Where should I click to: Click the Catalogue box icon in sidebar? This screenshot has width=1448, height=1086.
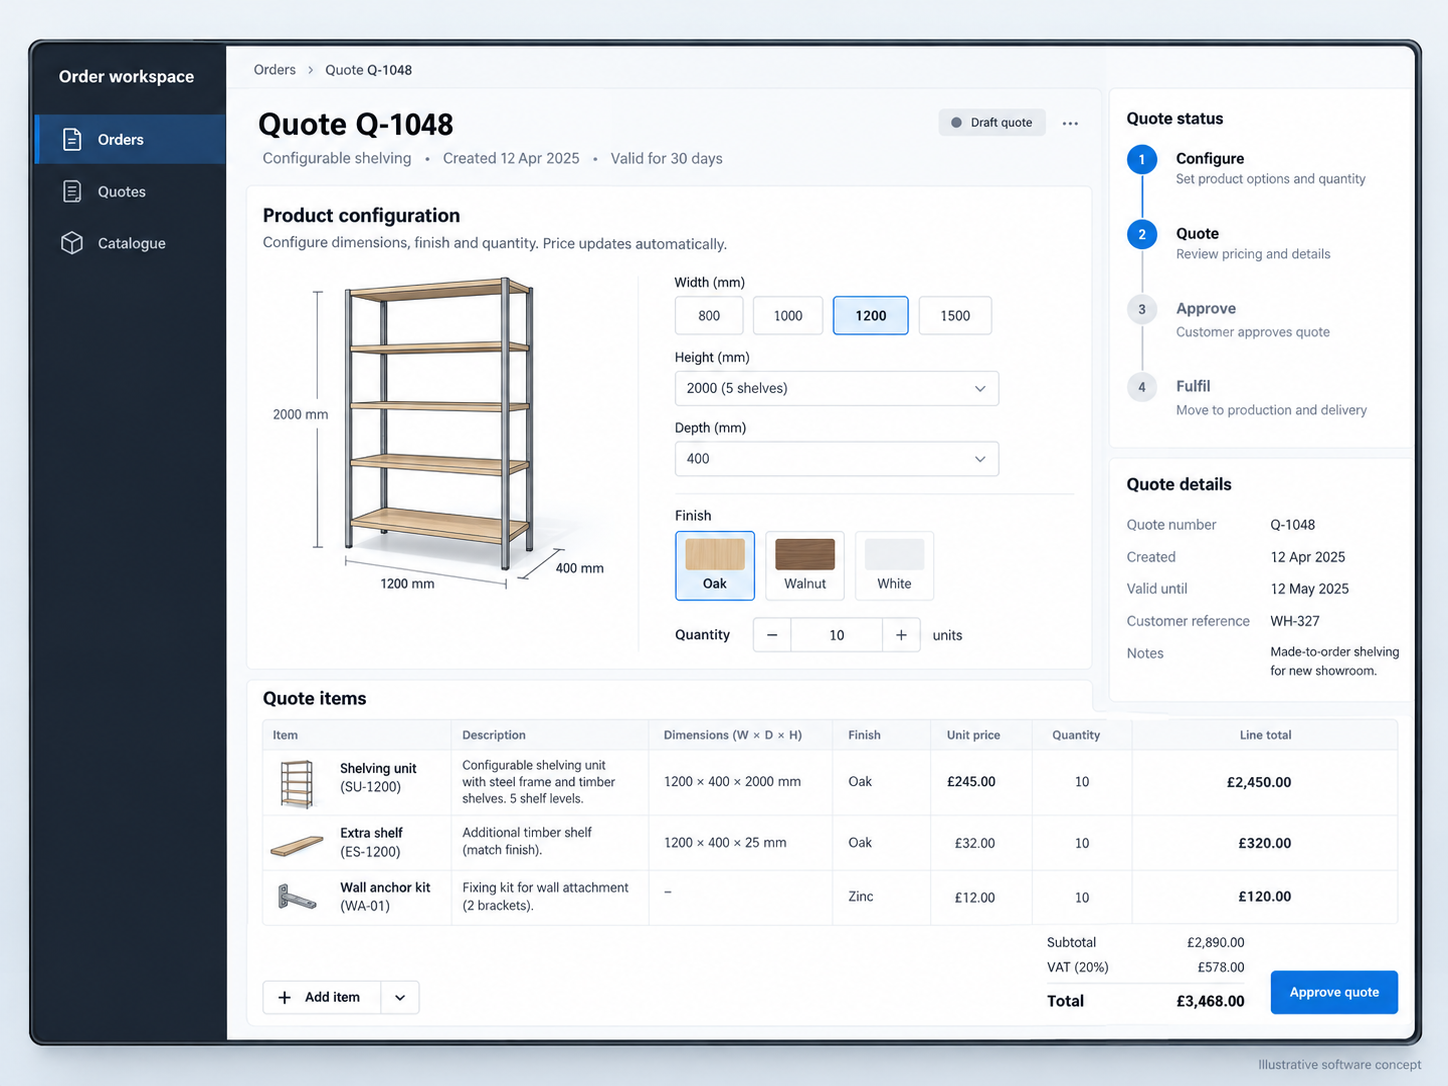(72, 243)
